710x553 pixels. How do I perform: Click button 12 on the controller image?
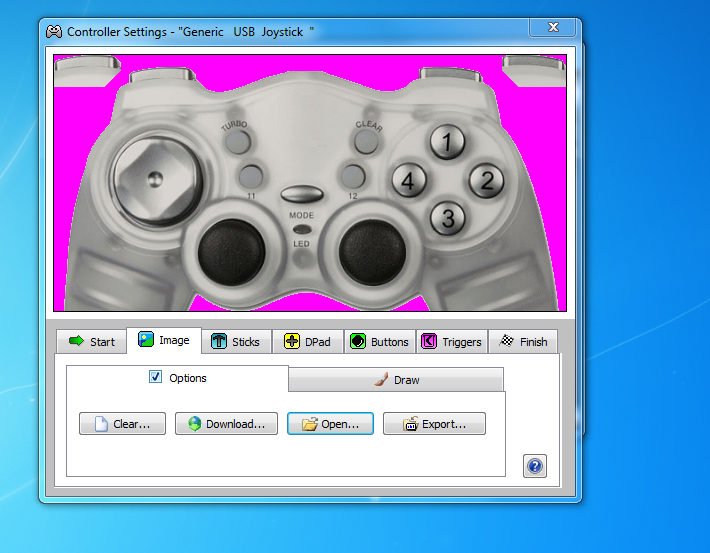(353, 176)
